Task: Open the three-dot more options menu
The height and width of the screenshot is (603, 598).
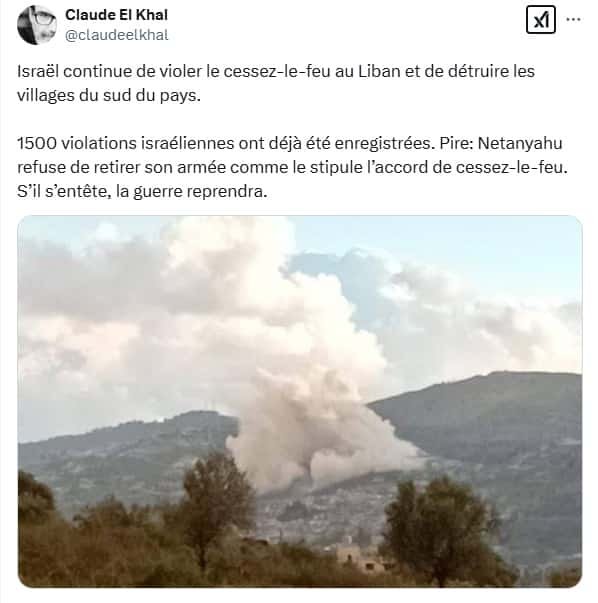Action: (x=573, y=19)
